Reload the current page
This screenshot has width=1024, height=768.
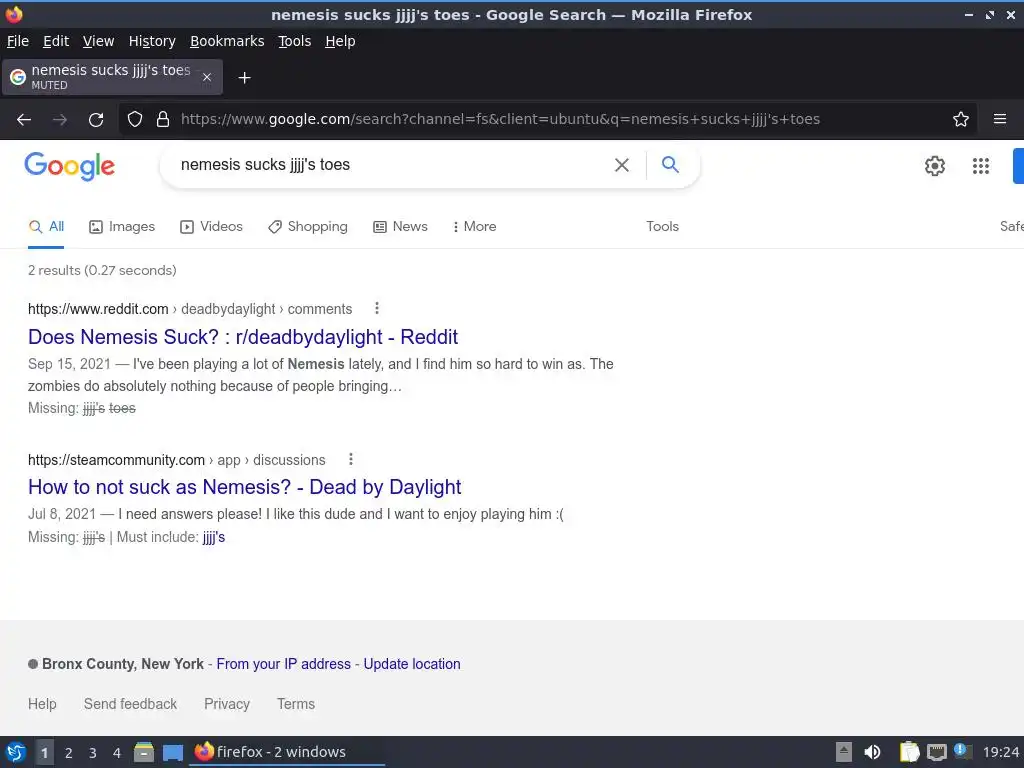pyautogui.click(x=96, y=120)
